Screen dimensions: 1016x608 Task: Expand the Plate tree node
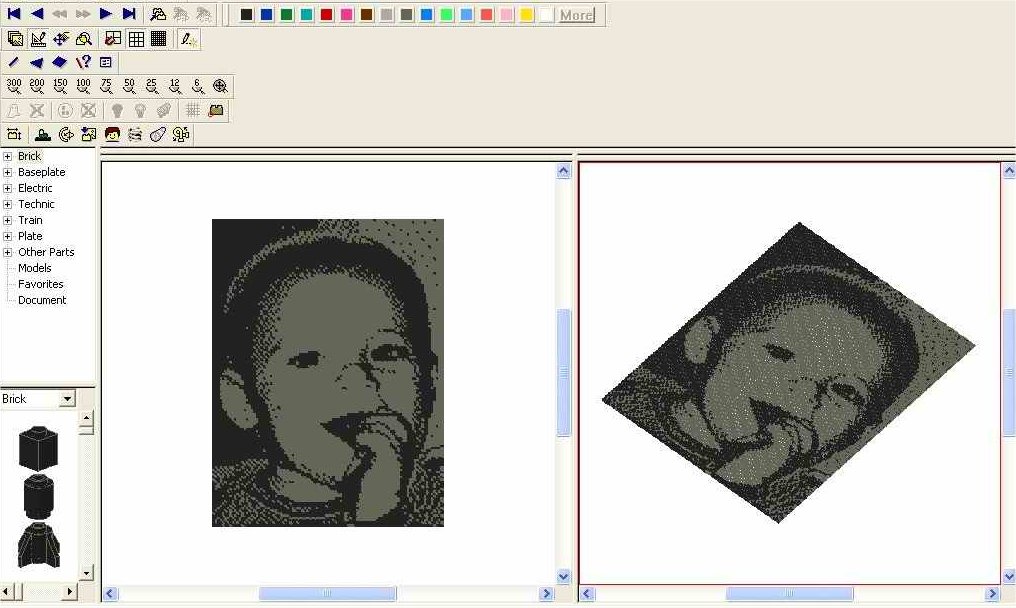point(7,237)
